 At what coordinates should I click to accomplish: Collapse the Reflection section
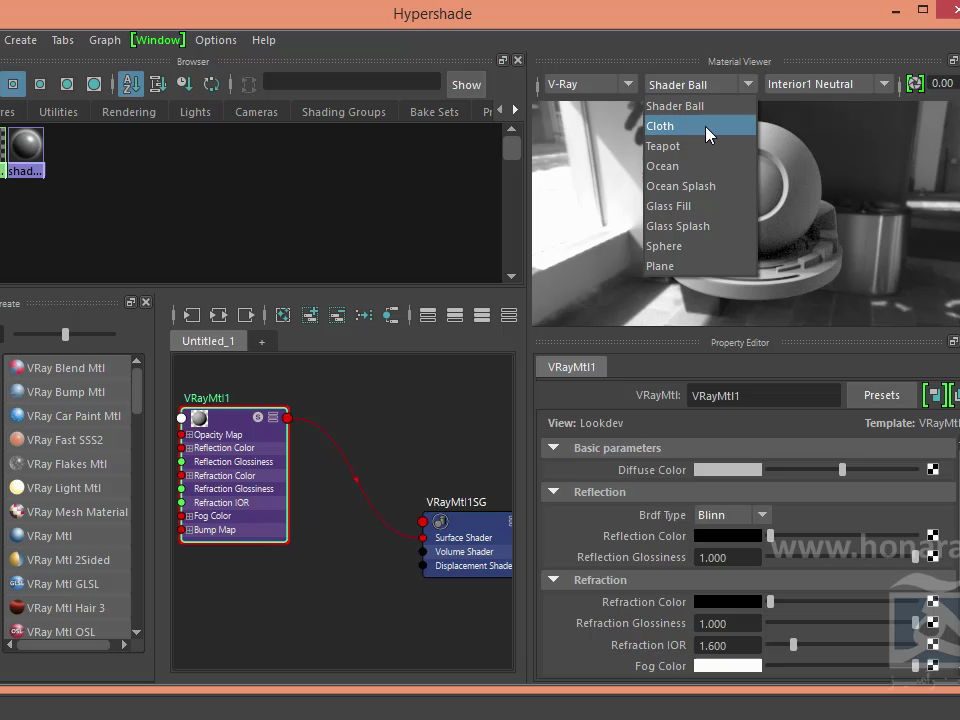click(553, 492)
